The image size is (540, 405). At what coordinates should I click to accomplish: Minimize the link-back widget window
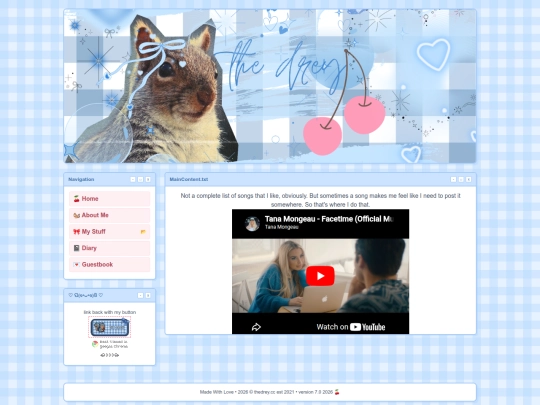pyautogui.click(x=141, y=295)
